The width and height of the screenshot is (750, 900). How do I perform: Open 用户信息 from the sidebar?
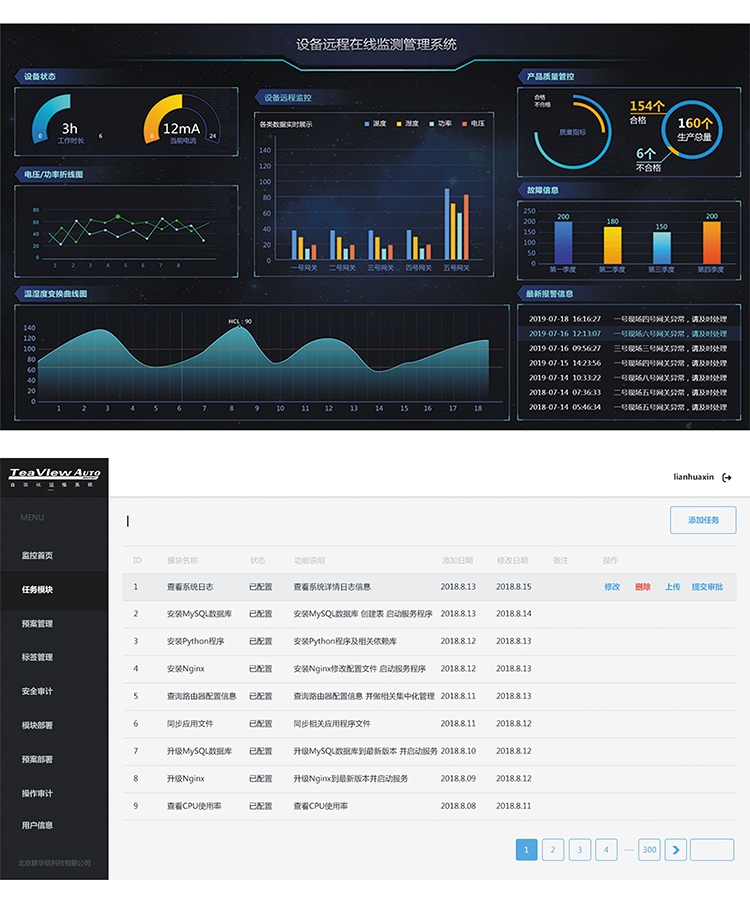[38, 825]
